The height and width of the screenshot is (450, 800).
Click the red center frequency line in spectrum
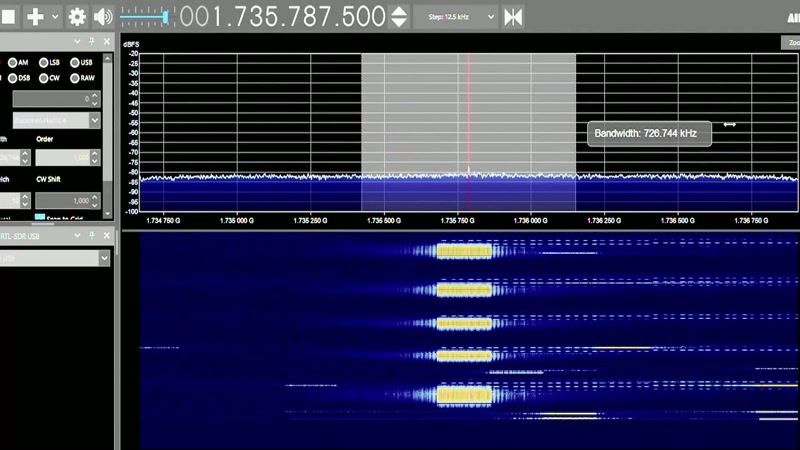(x=469, y=132)
